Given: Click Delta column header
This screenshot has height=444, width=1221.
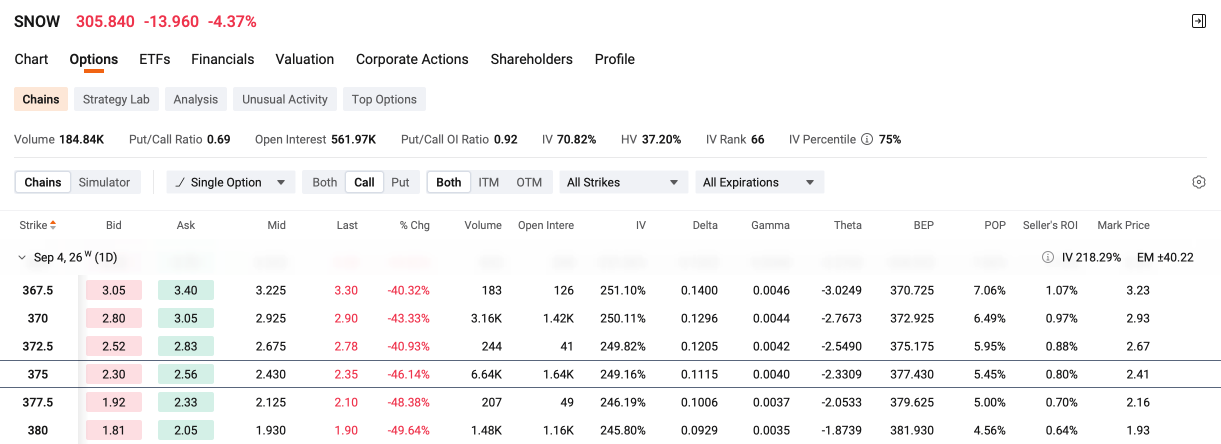Looking at the screenshot, I should [705, 225].
